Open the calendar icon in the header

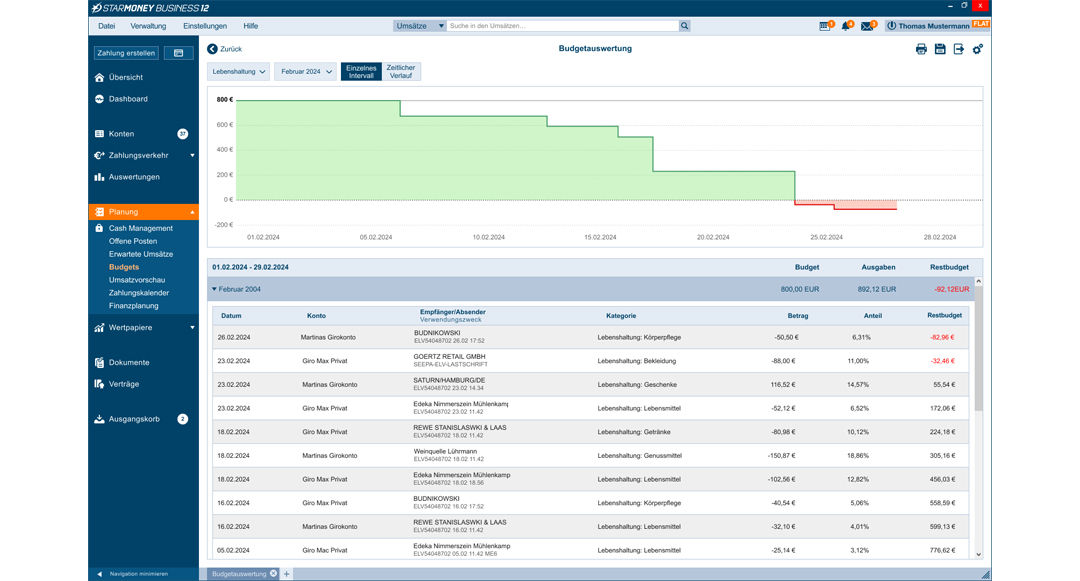[824, 25]
